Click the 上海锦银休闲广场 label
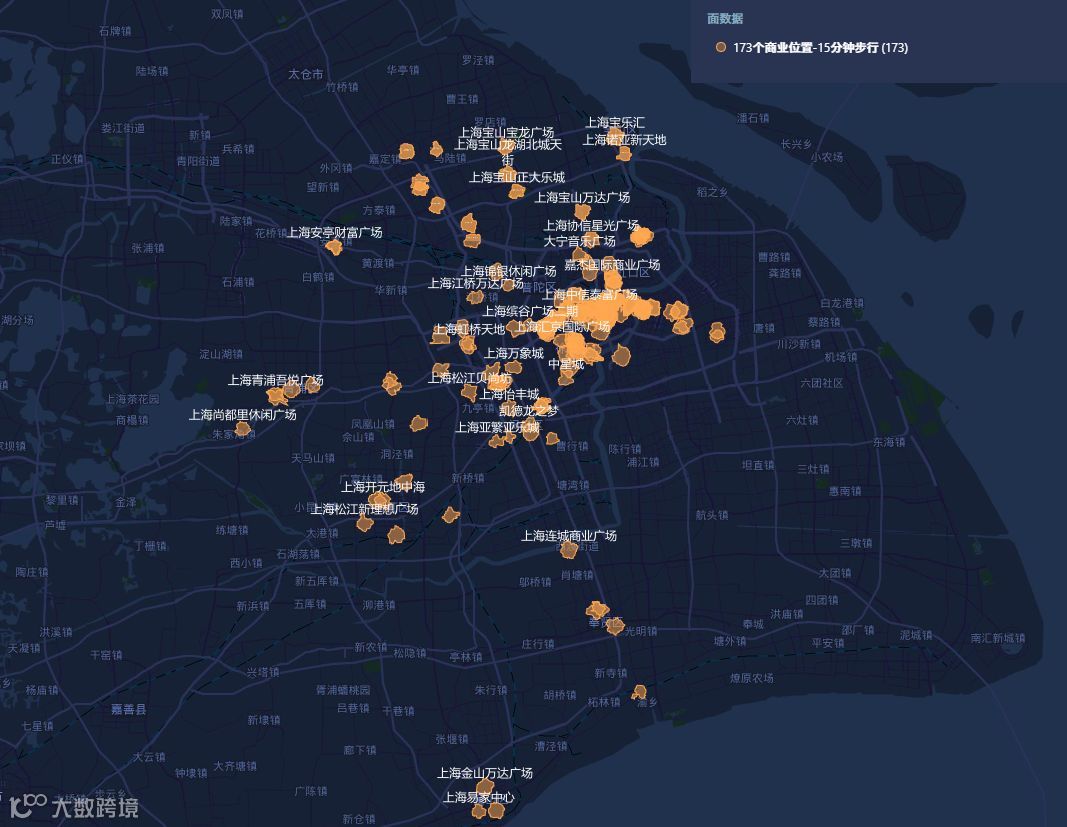 [x=508, y=271]
